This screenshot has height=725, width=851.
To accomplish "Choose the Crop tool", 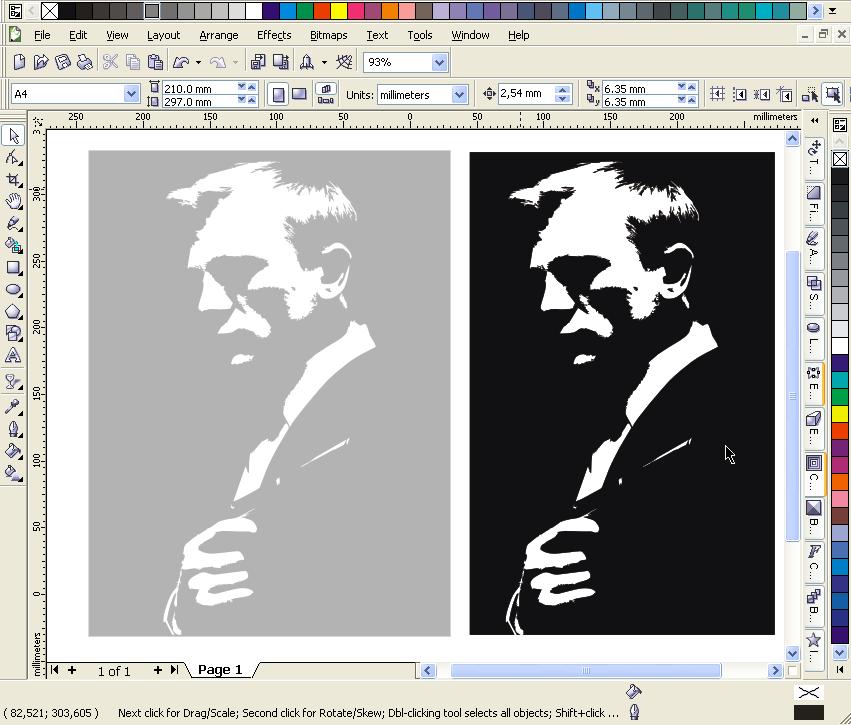I will [x=13, y=180].
